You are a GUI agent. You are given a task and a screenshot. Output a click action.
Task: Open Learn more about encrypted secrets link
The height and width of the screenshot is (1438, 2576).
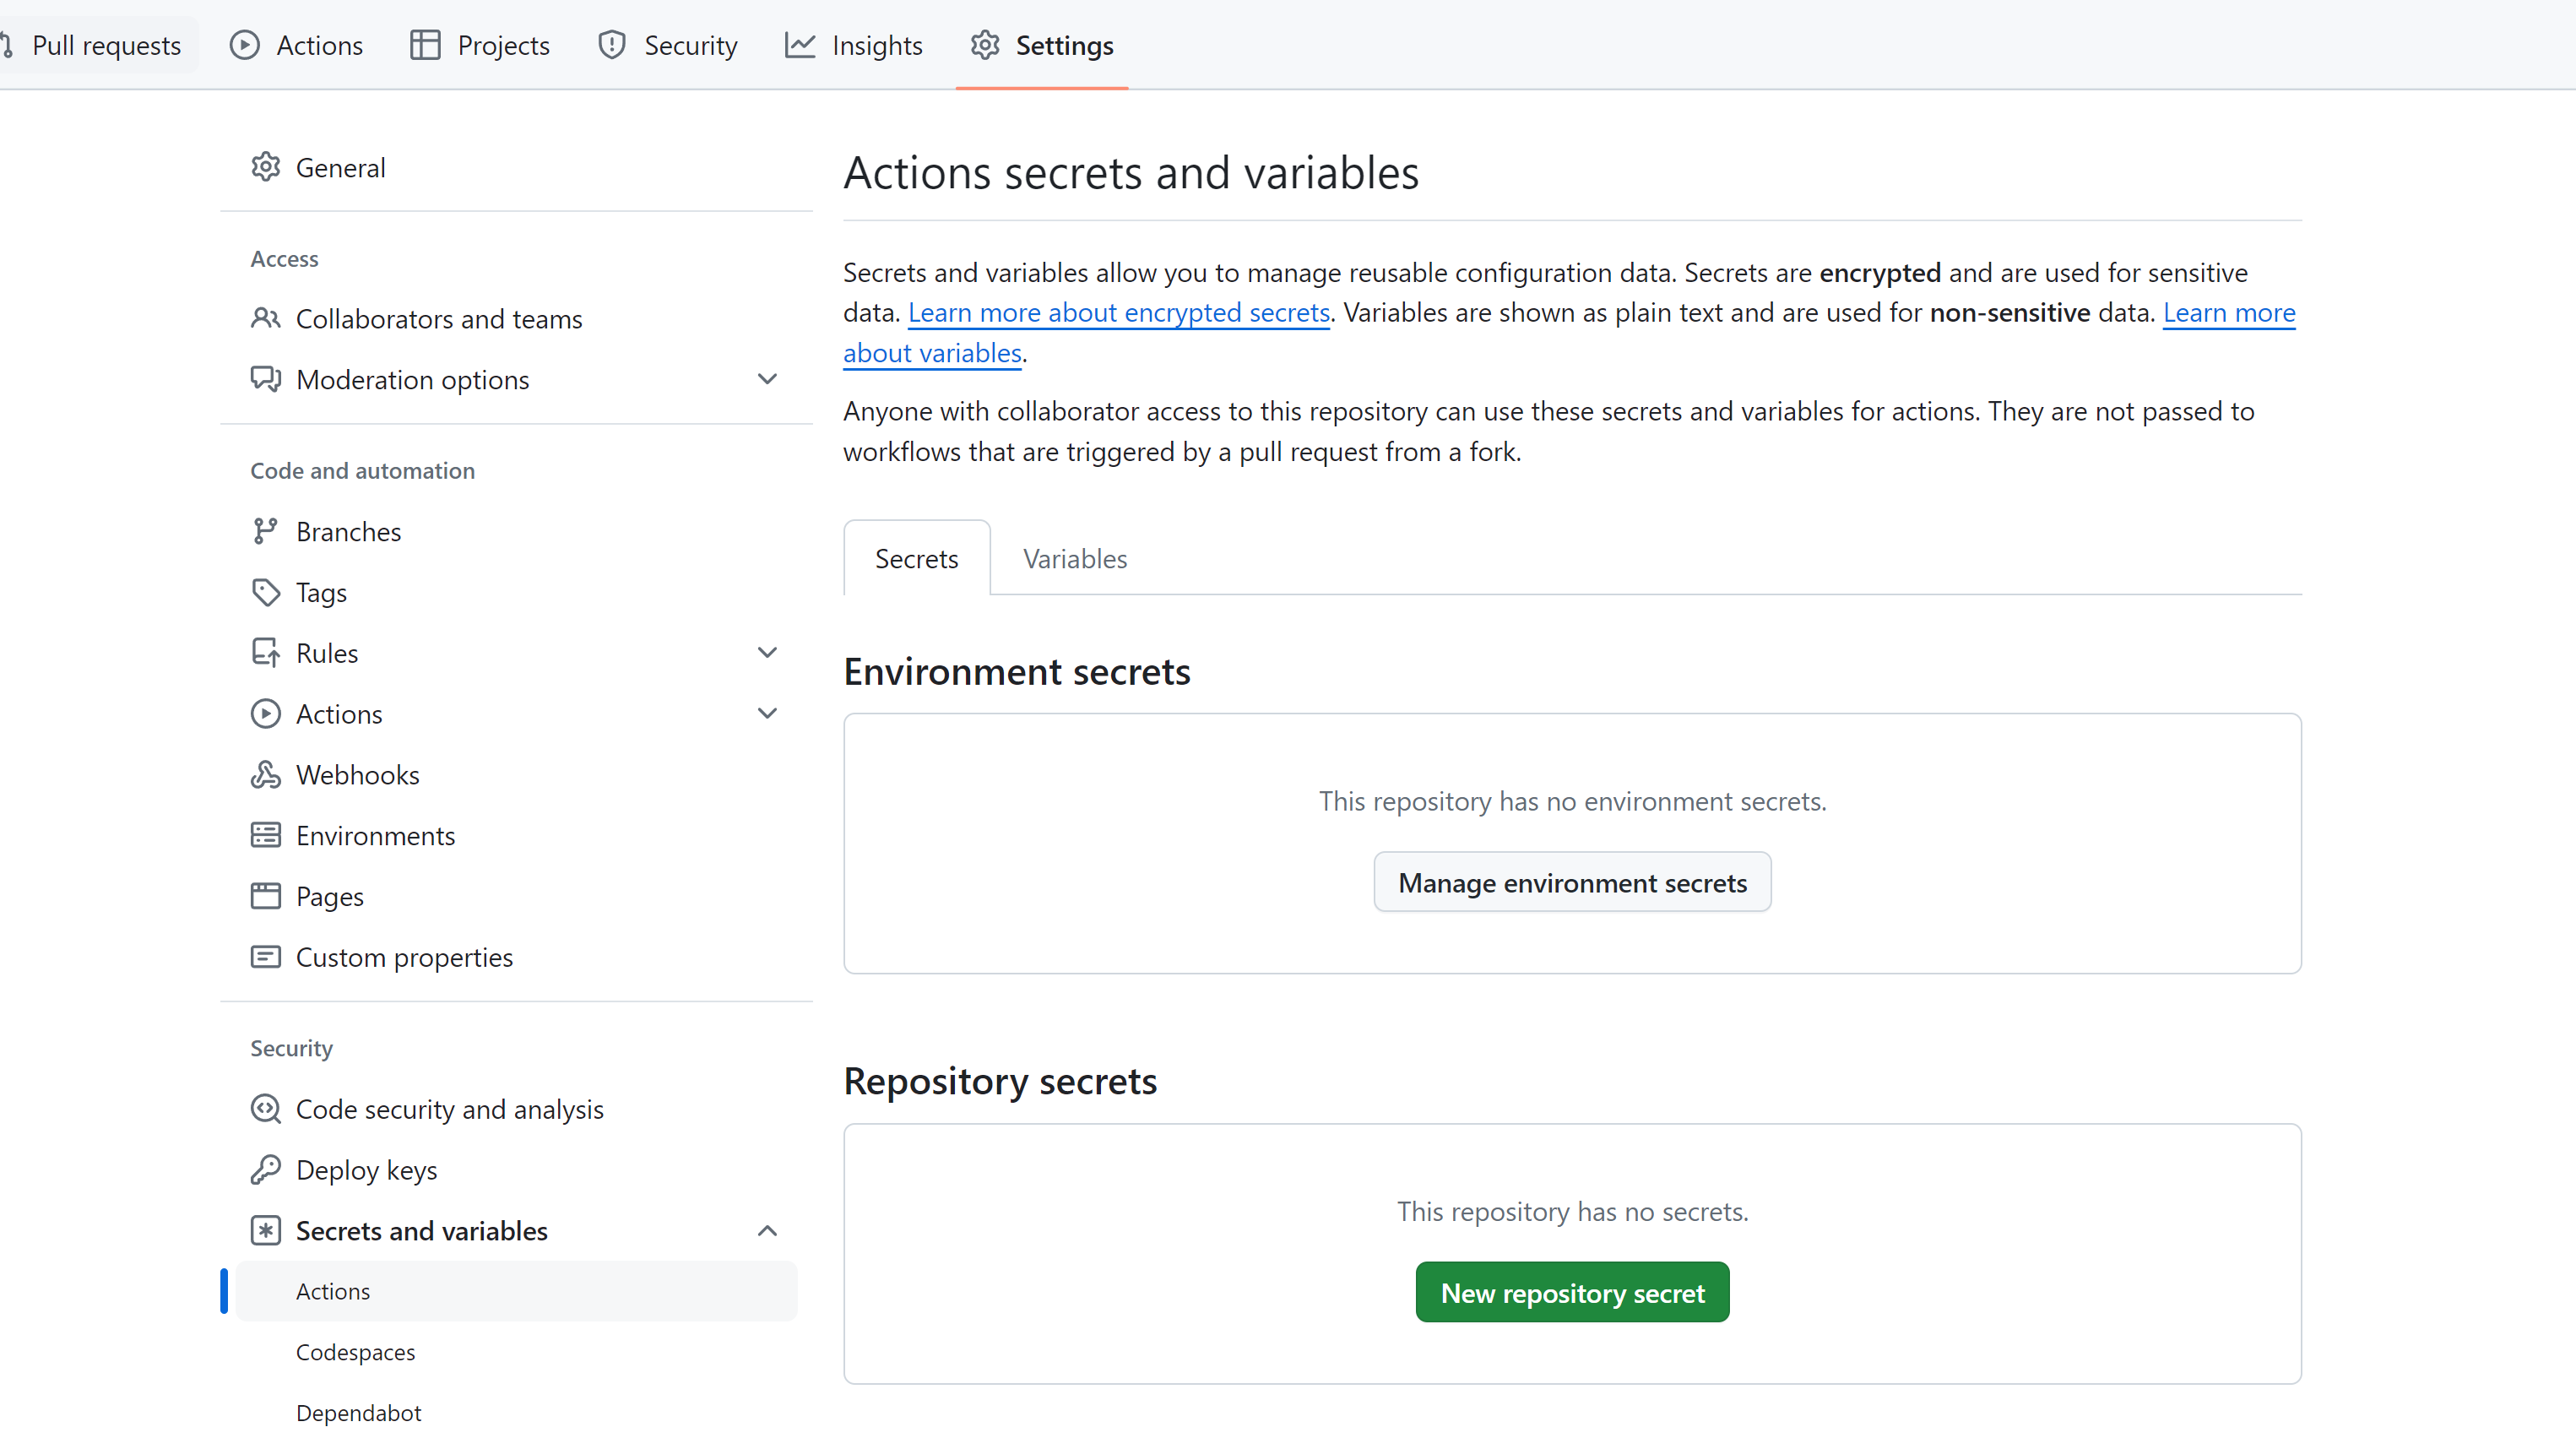tap(1116, 312)
